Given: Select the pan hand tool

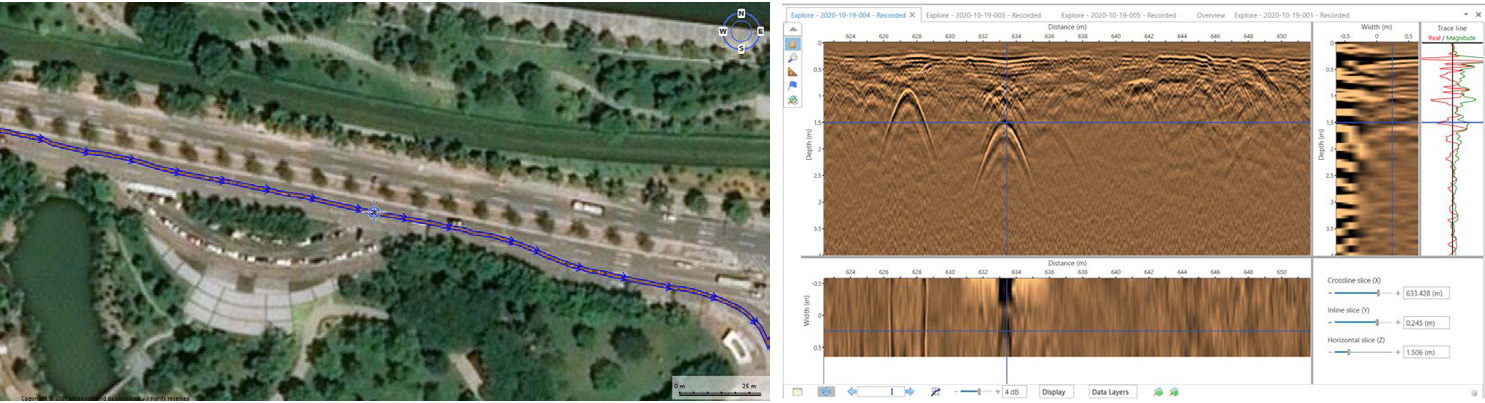Looking at the screenshot, I should (794, 44).
